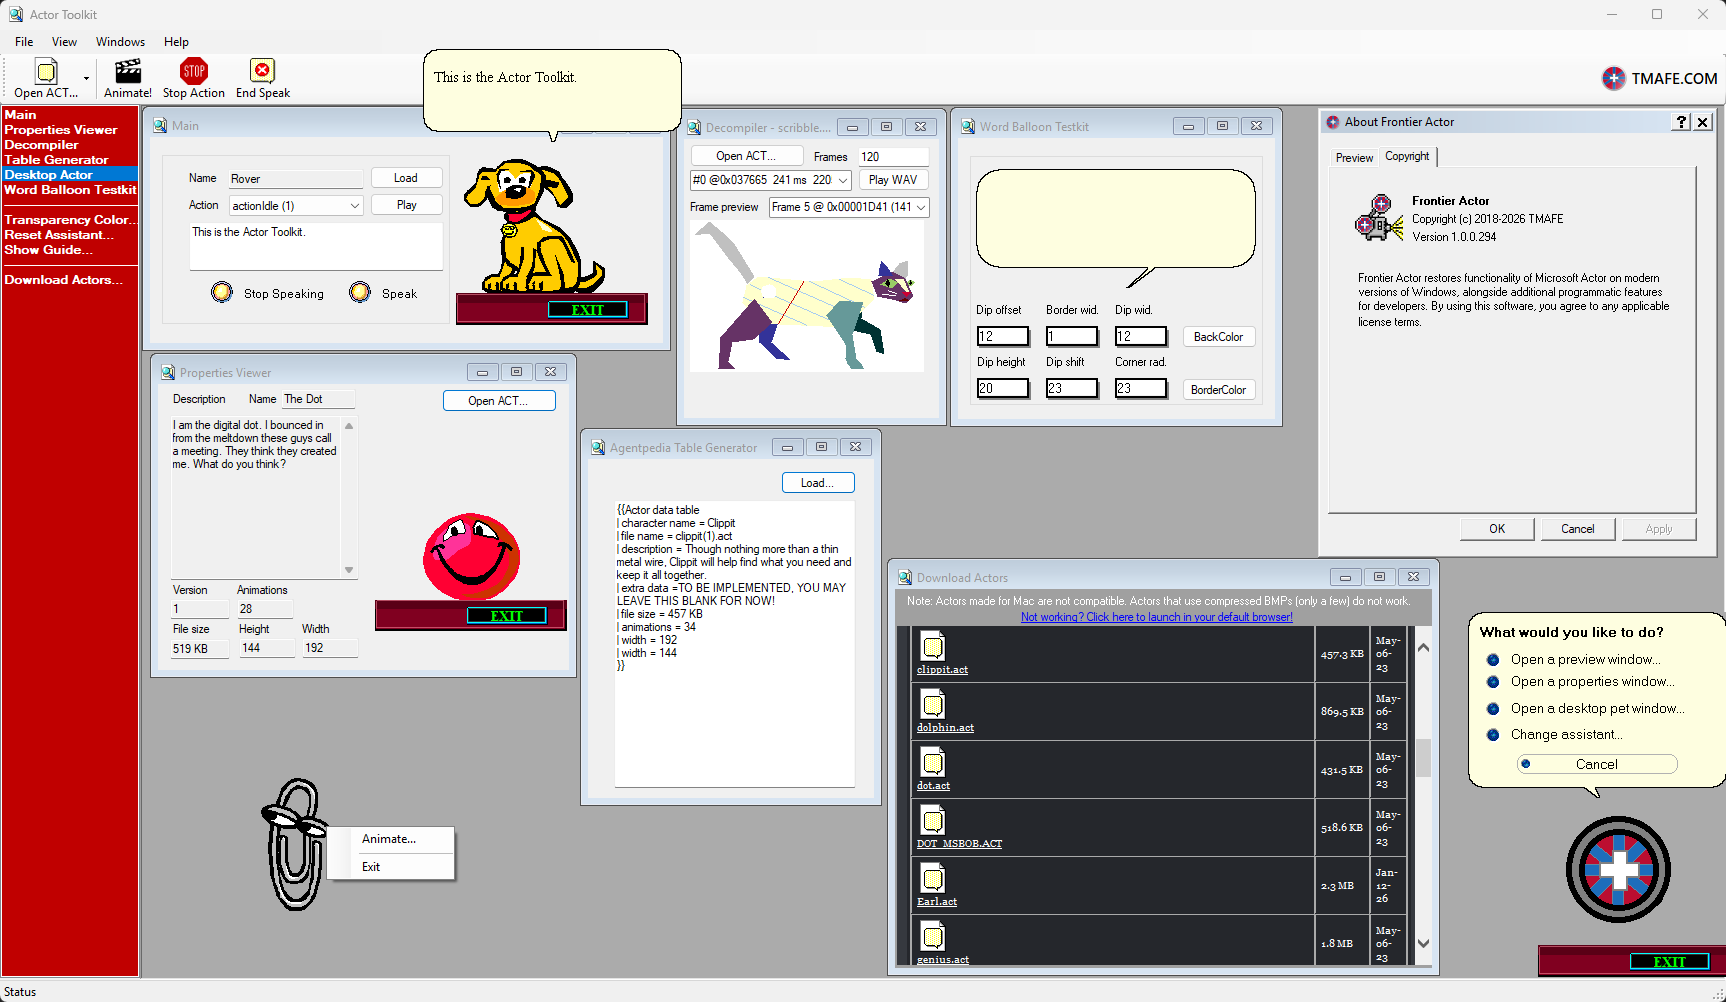Click the BackColor button in Word Balloon Testkit

click(1218, 337)
